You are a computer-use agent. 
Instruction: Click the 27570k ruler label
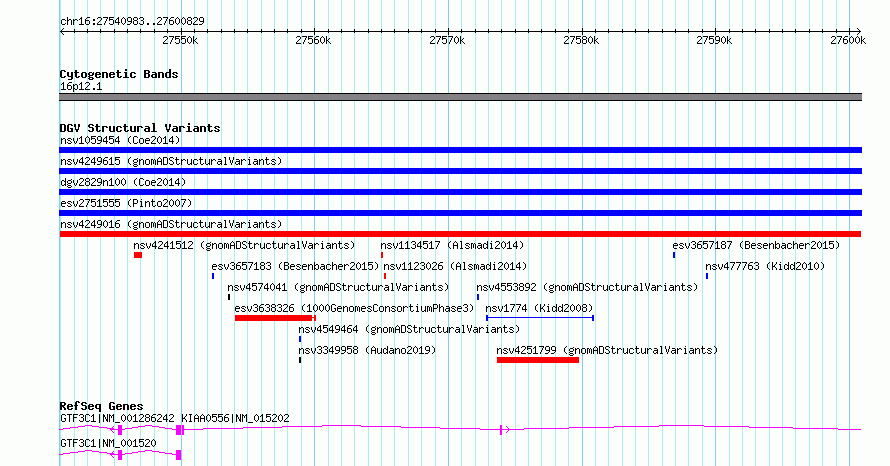tap(447, 40)
